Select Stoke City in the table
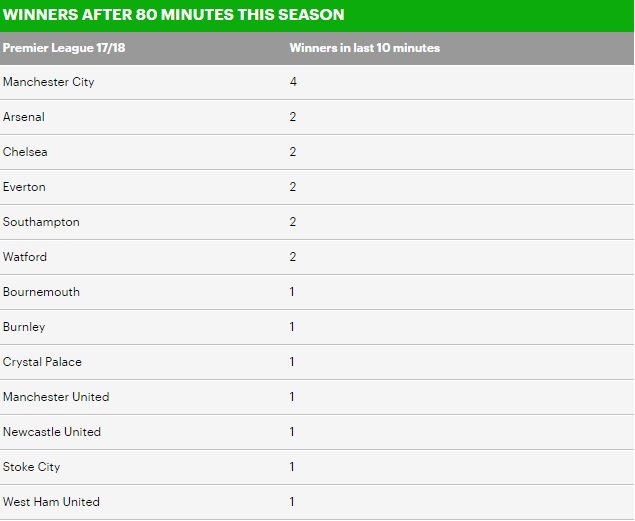 32,467
